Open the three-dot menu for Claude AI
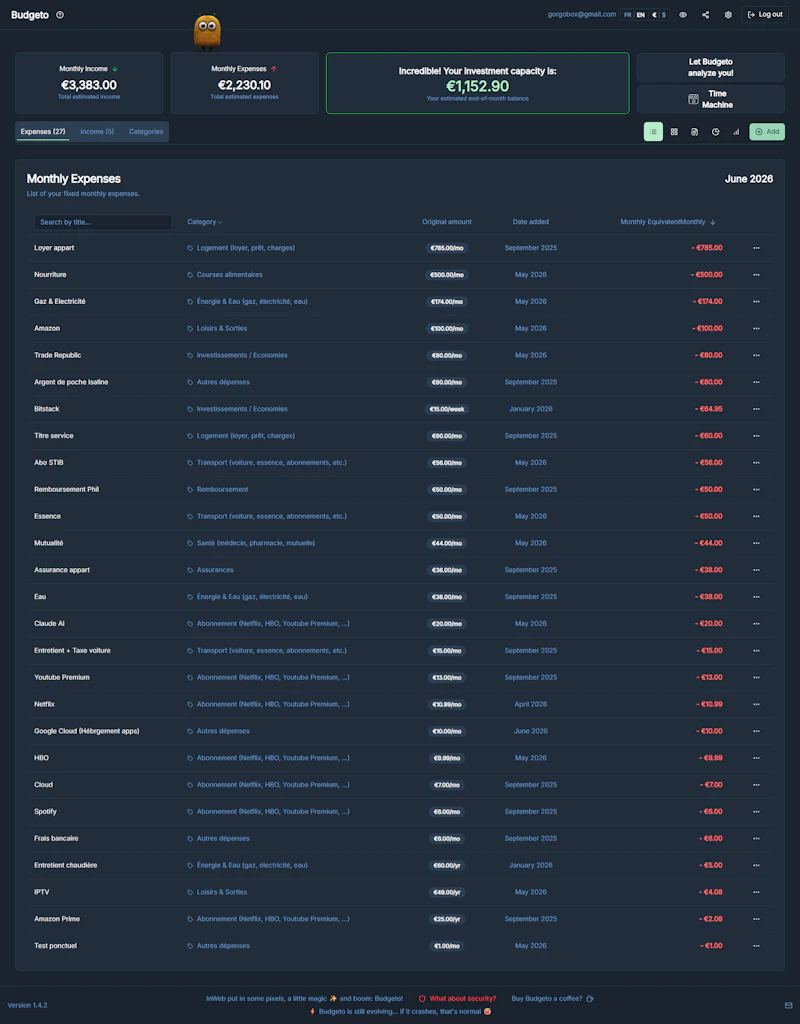This screenshot has height=1024, width=800. (756, 624)
